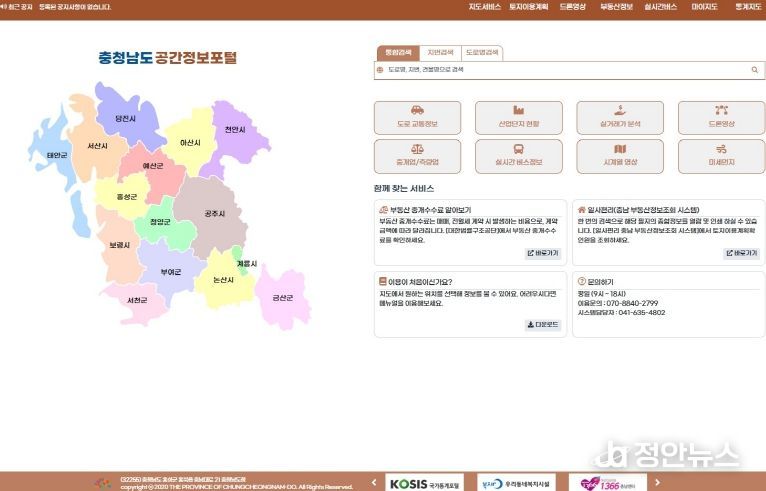The height and width of the screenshot is (491, 766).
Task: Click 바로가기 in the 일사편리 card
Action: (741, 254)
